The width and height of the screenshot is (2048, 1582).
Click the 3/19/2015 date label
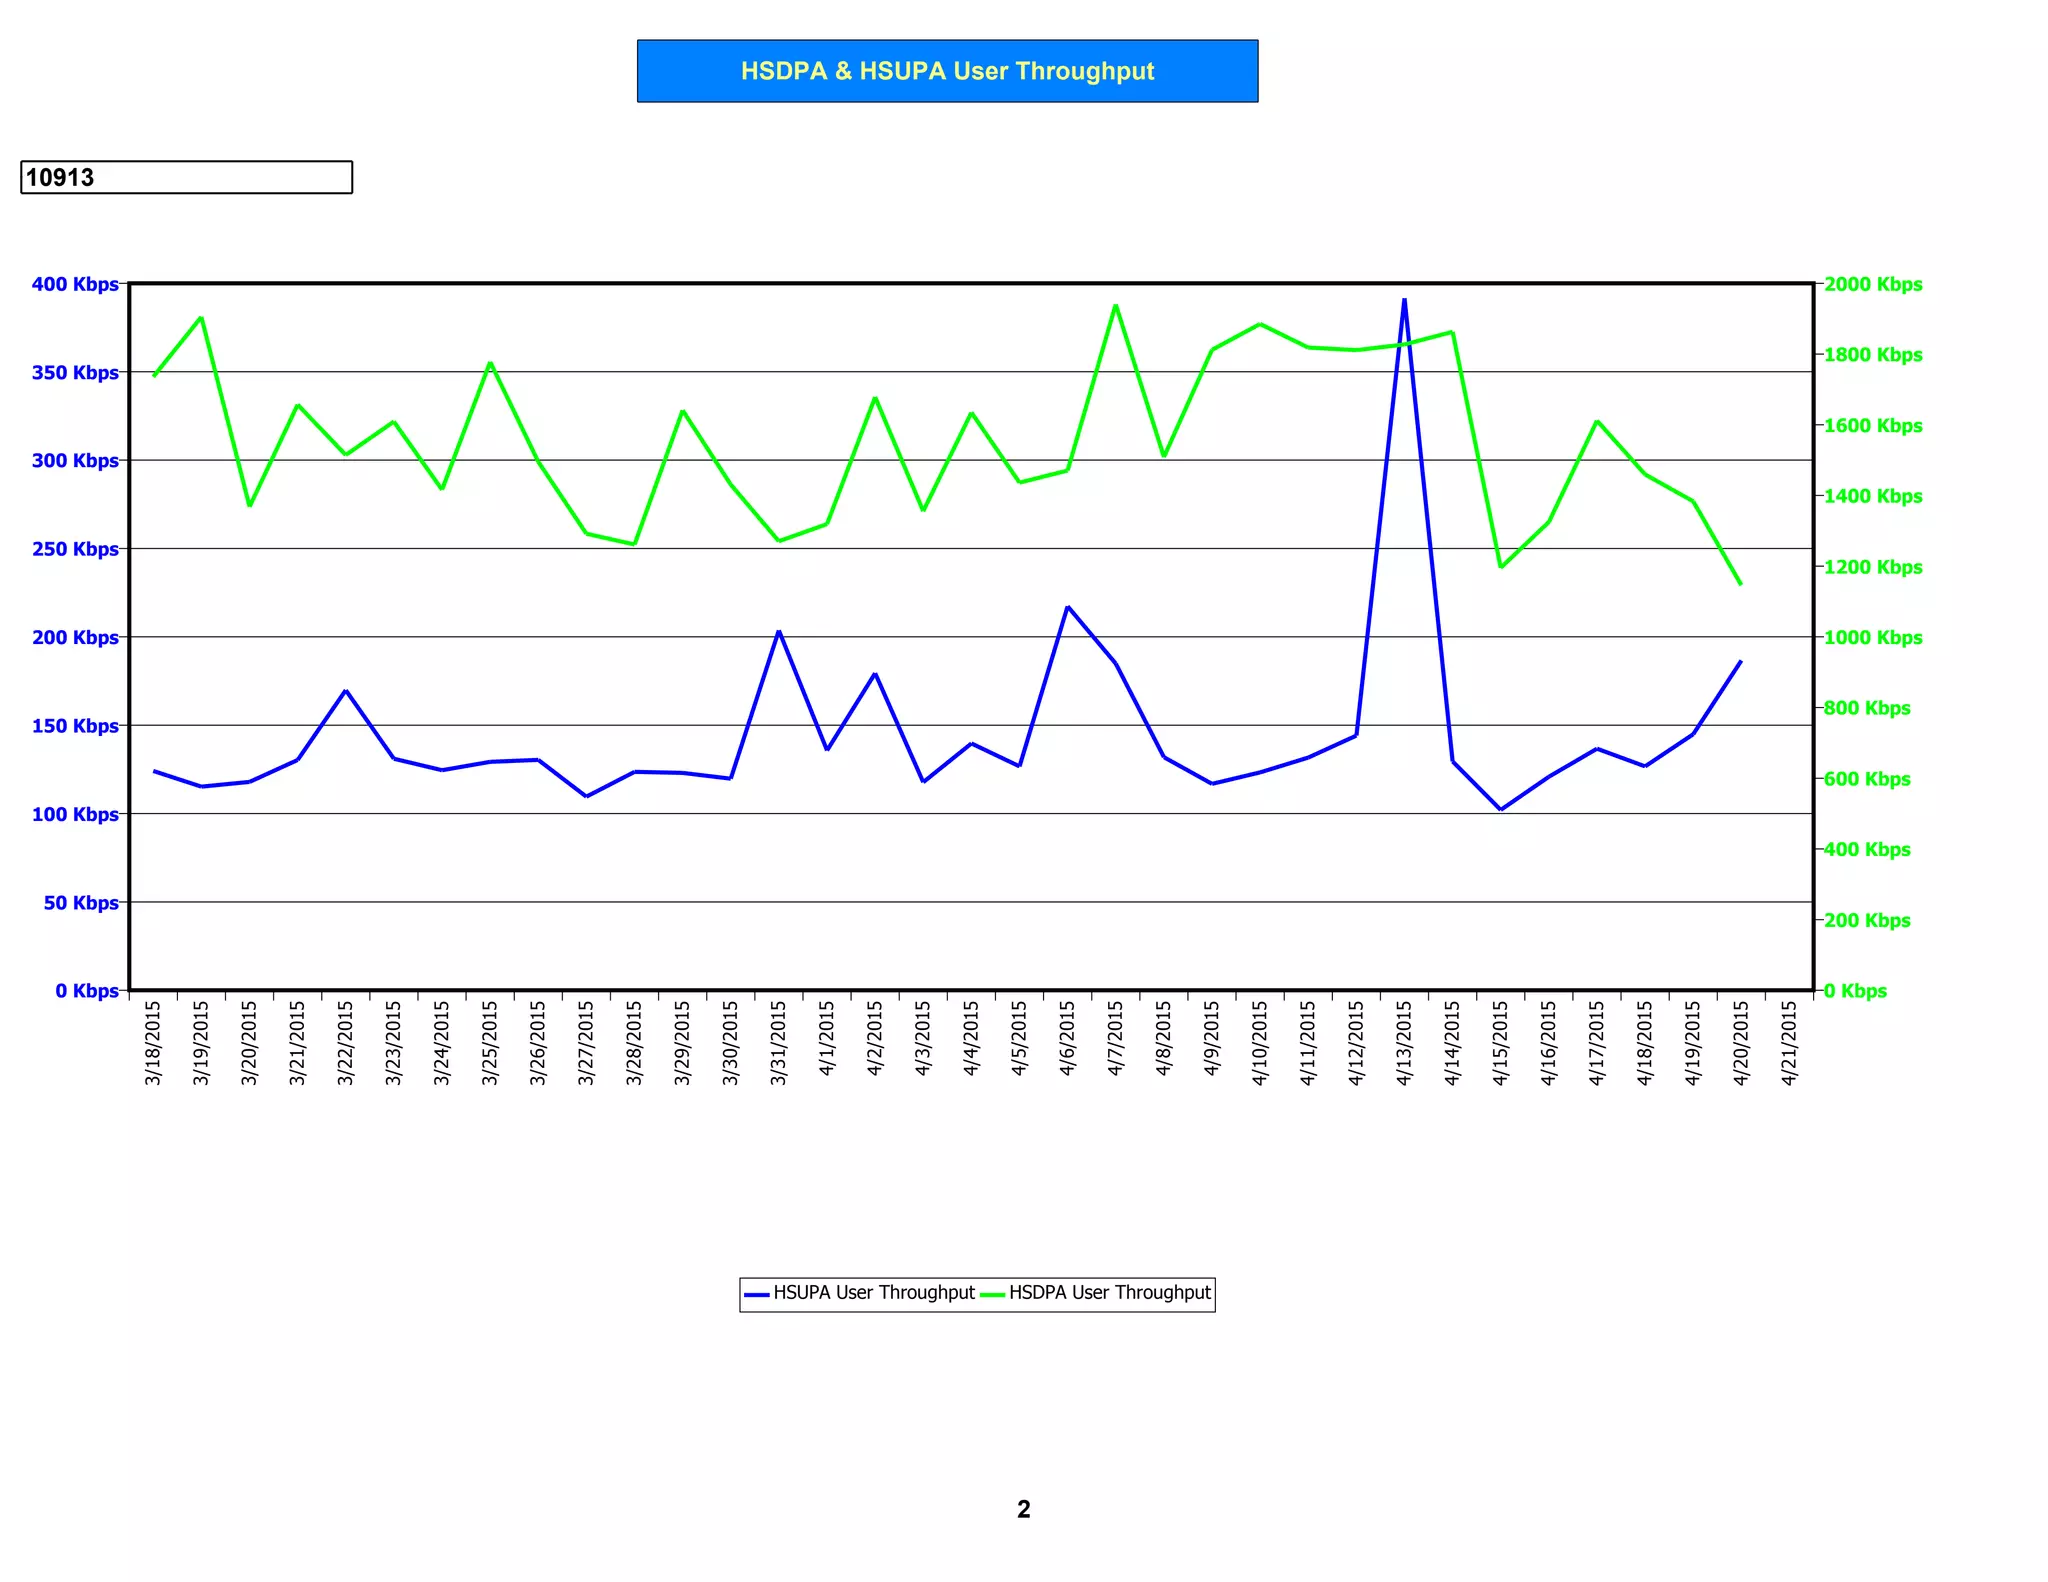coord(201,1043)
